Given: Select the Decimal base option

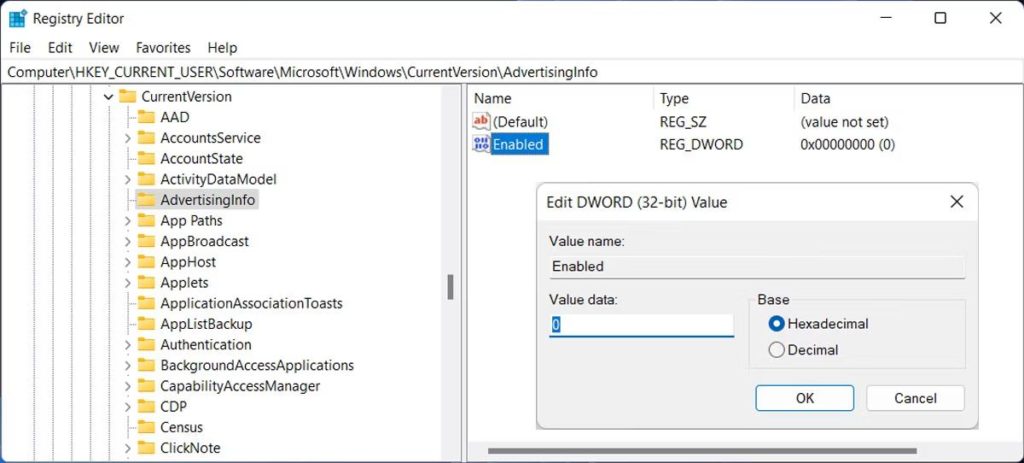Looking at the screenshot, I should pyautogui.click(x=776, y=350).
